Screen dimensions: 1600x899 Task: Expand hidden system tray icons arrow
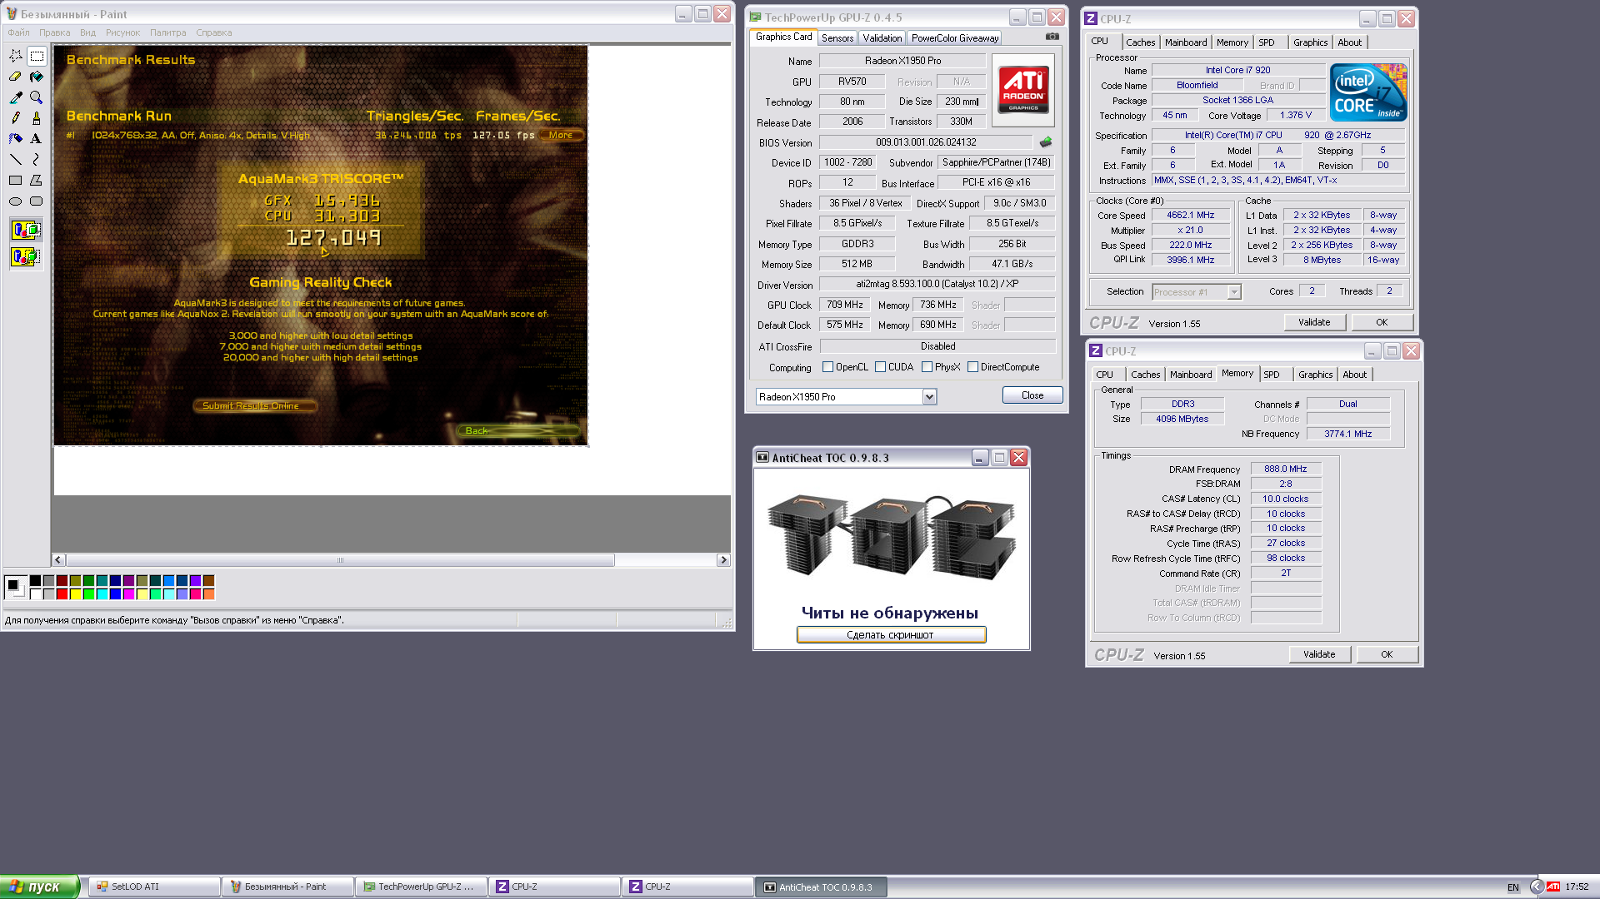pyautogui.click(x=1537, y=886)
